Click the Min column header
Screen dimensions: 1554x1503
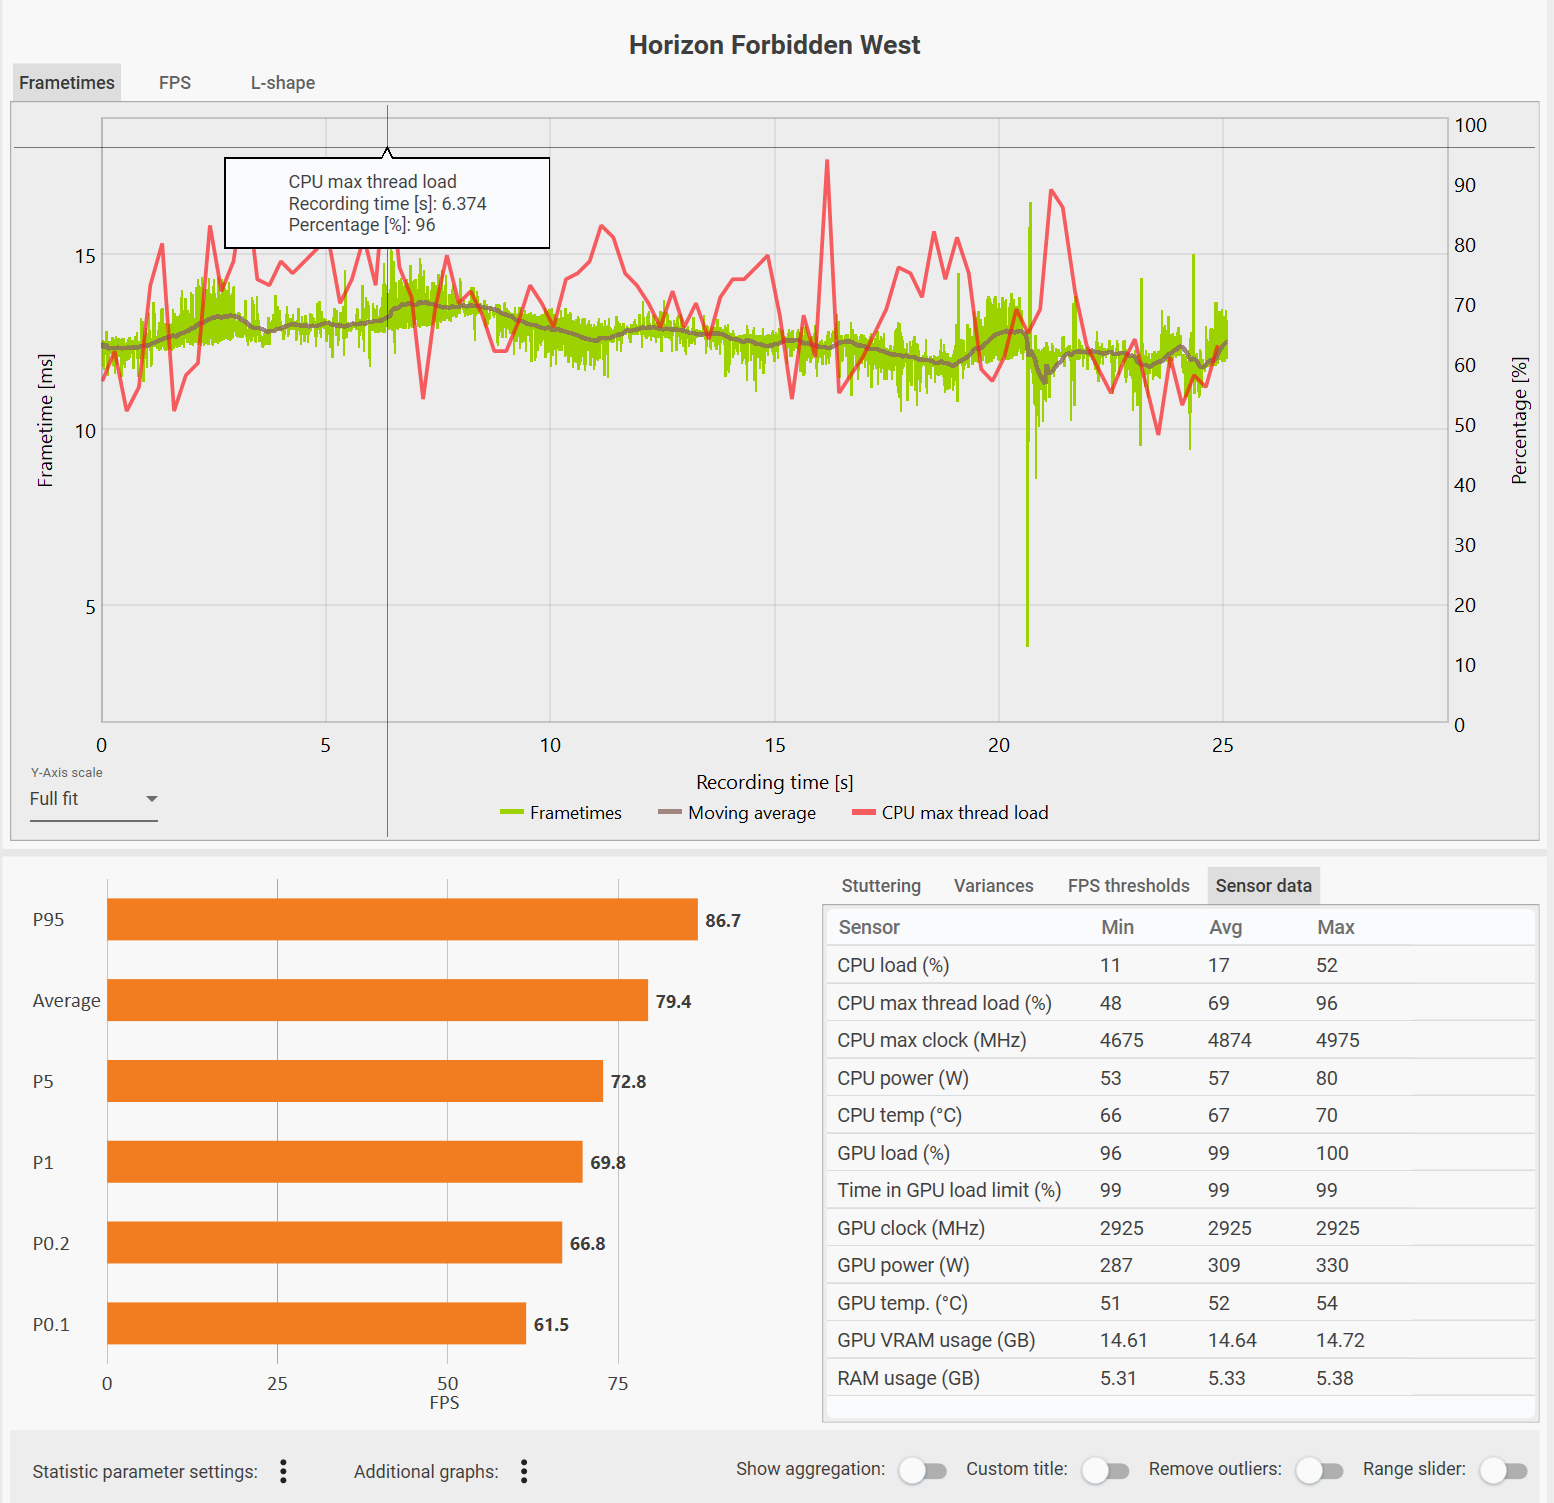point(1117,927)
